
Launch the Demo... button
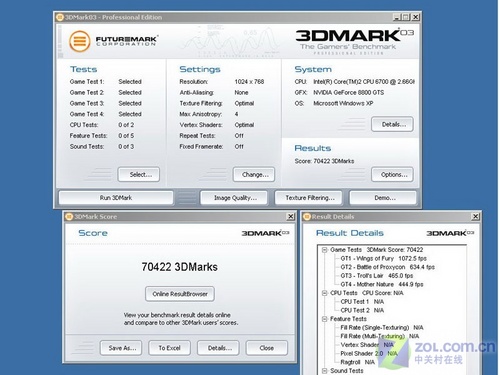coord(383,198)
